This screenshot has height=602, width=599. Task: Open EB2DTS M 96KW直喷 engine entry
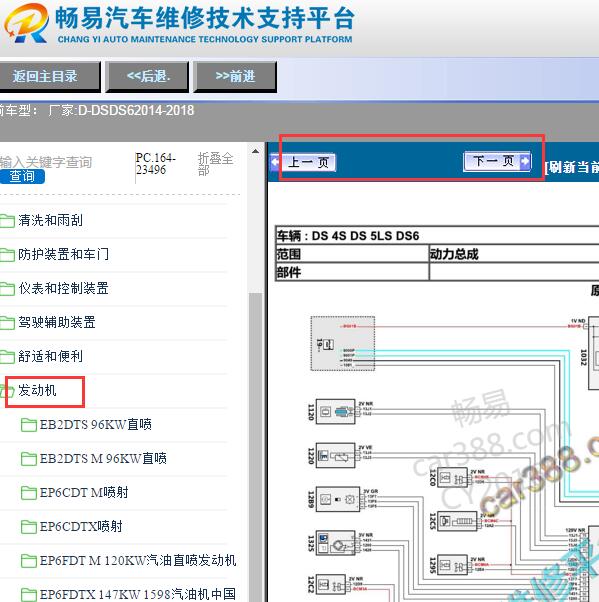(103, 458)
